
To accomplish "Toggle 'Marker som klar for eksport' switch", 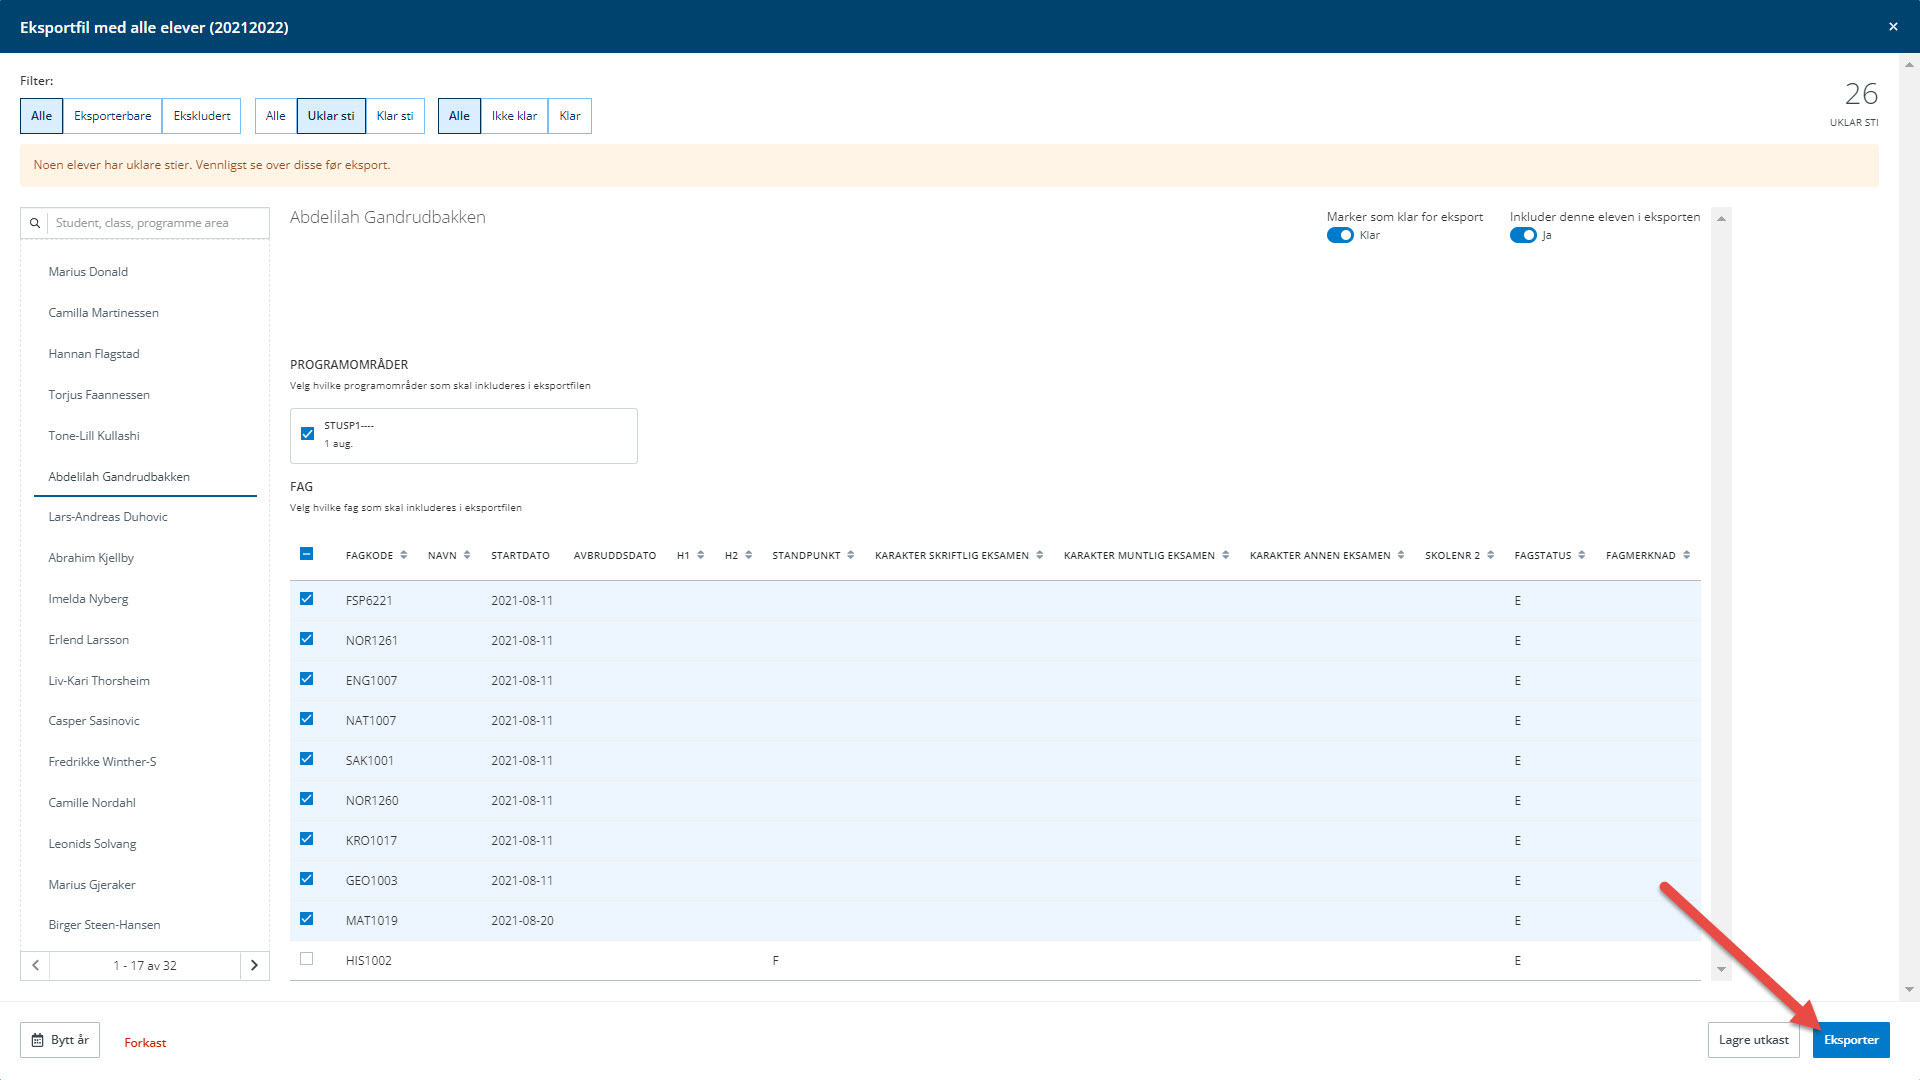I will (x=1340, y=235).
